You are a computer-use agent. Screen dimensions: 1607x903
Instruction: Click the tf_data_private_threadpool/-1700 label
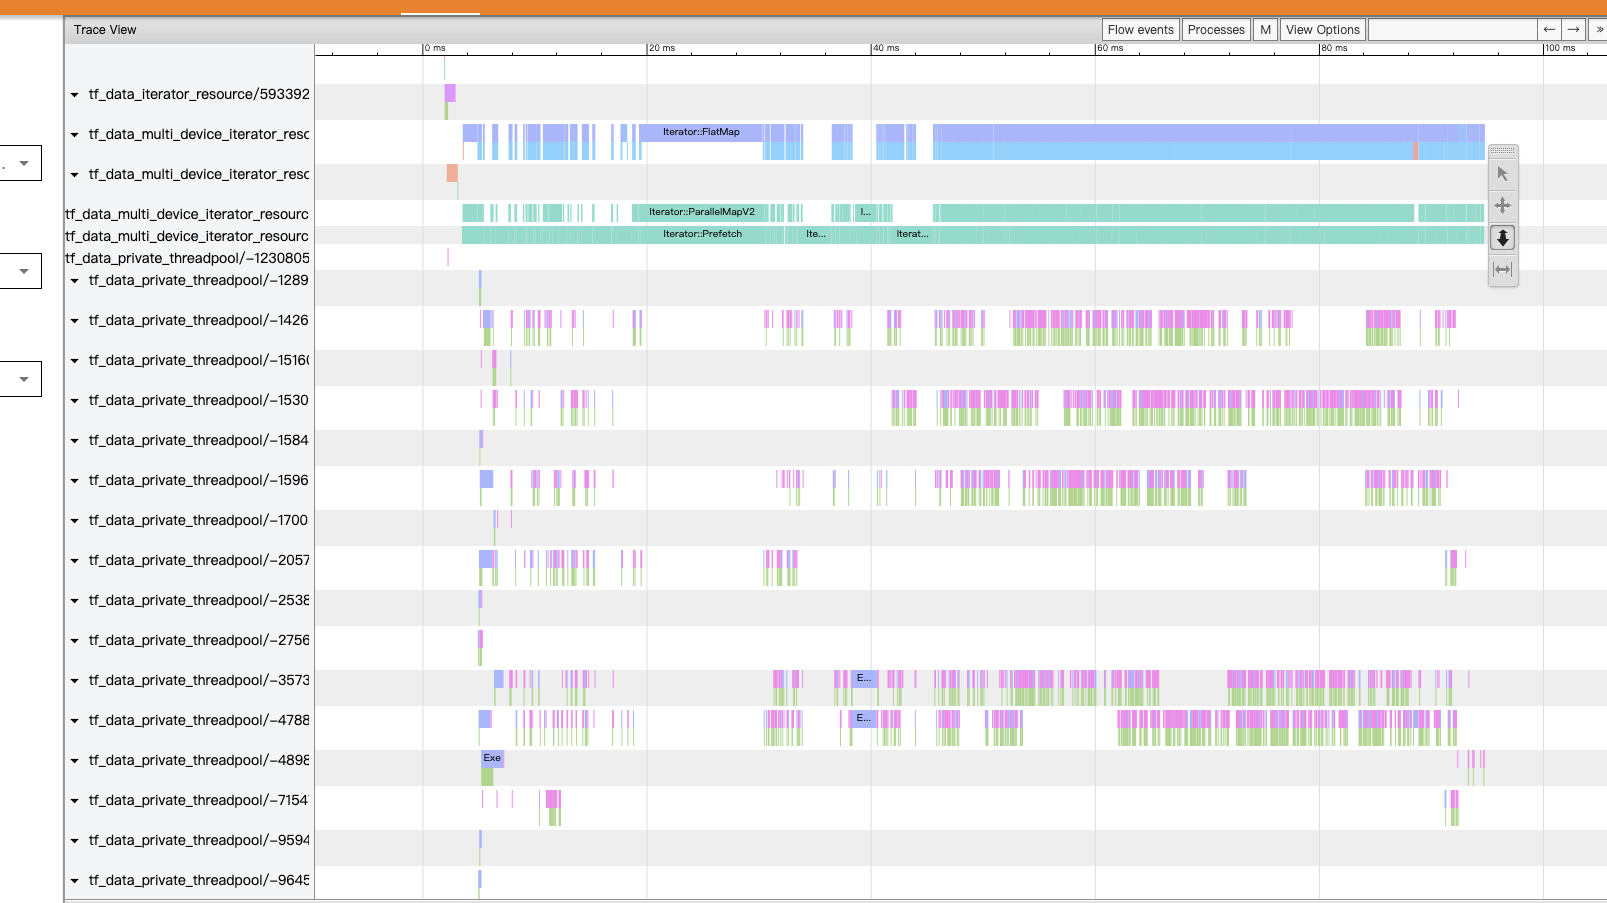tap(198, 520)
